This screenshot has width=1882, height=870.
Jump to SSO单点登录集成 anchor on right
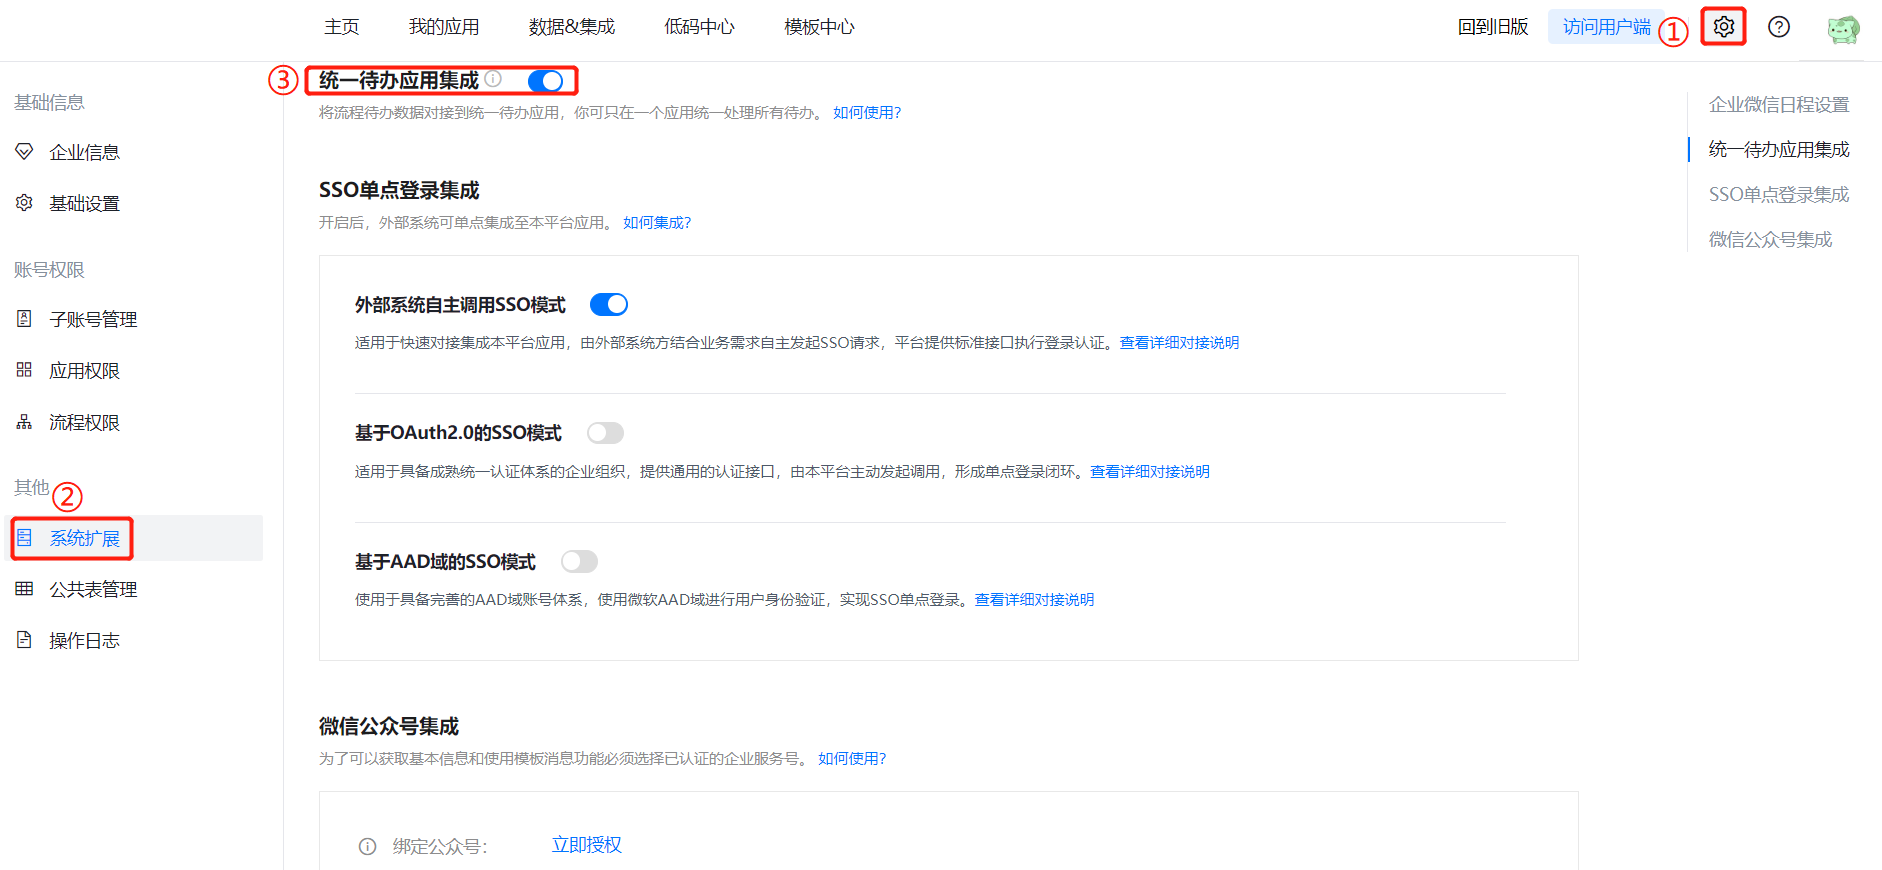1778,194
